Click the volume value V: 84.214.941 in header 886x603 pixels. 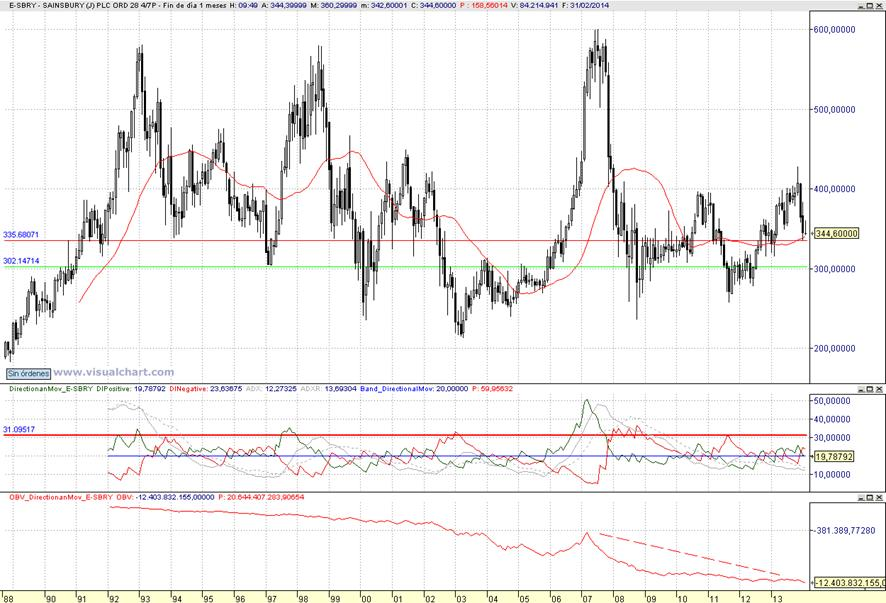pos(535,5)
